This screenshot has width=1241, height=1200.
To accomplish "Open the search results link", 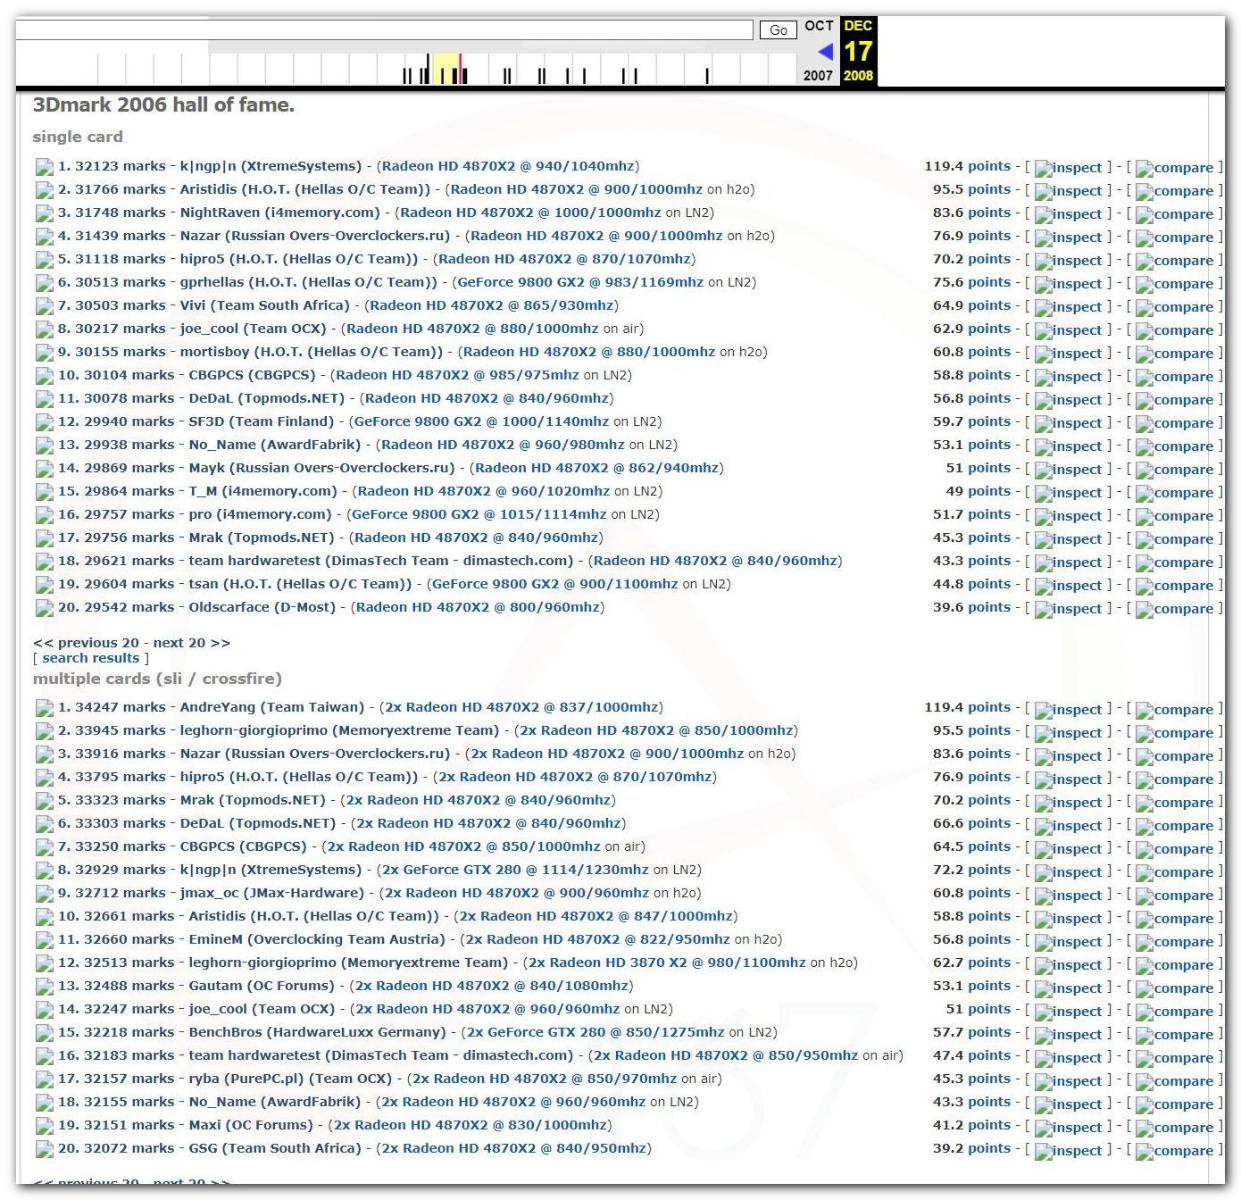I will [90, 658].
